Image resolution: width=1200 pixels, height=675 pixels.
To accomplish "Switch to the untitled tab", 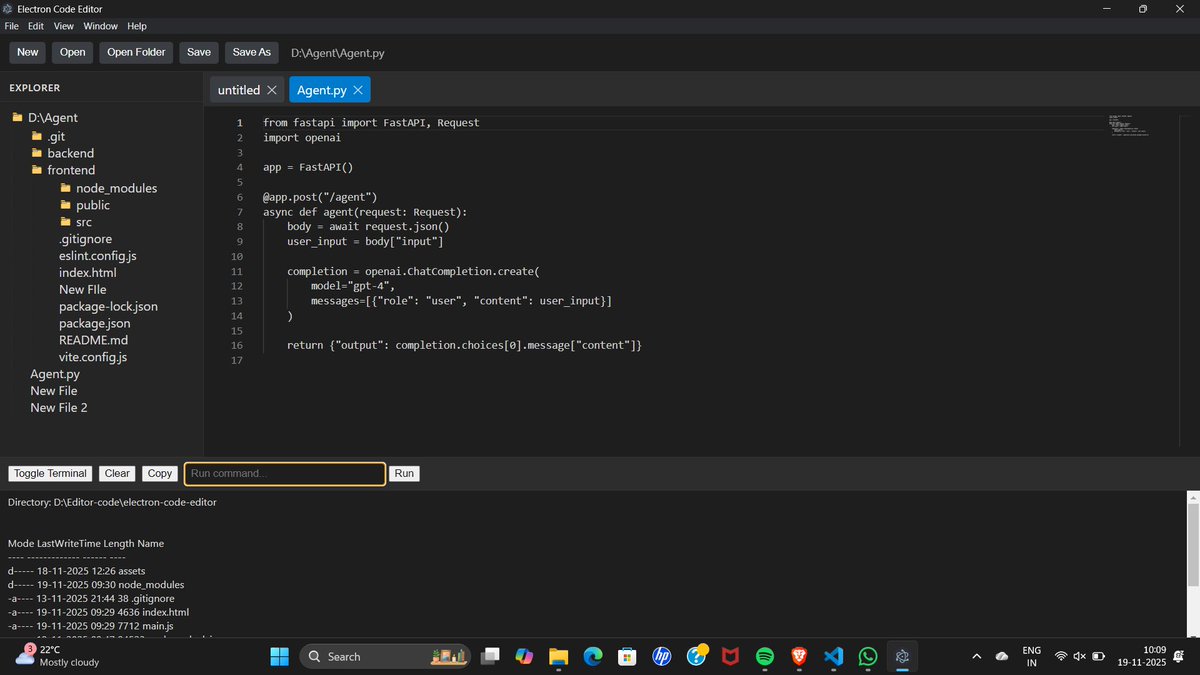I will pos(238,89).
